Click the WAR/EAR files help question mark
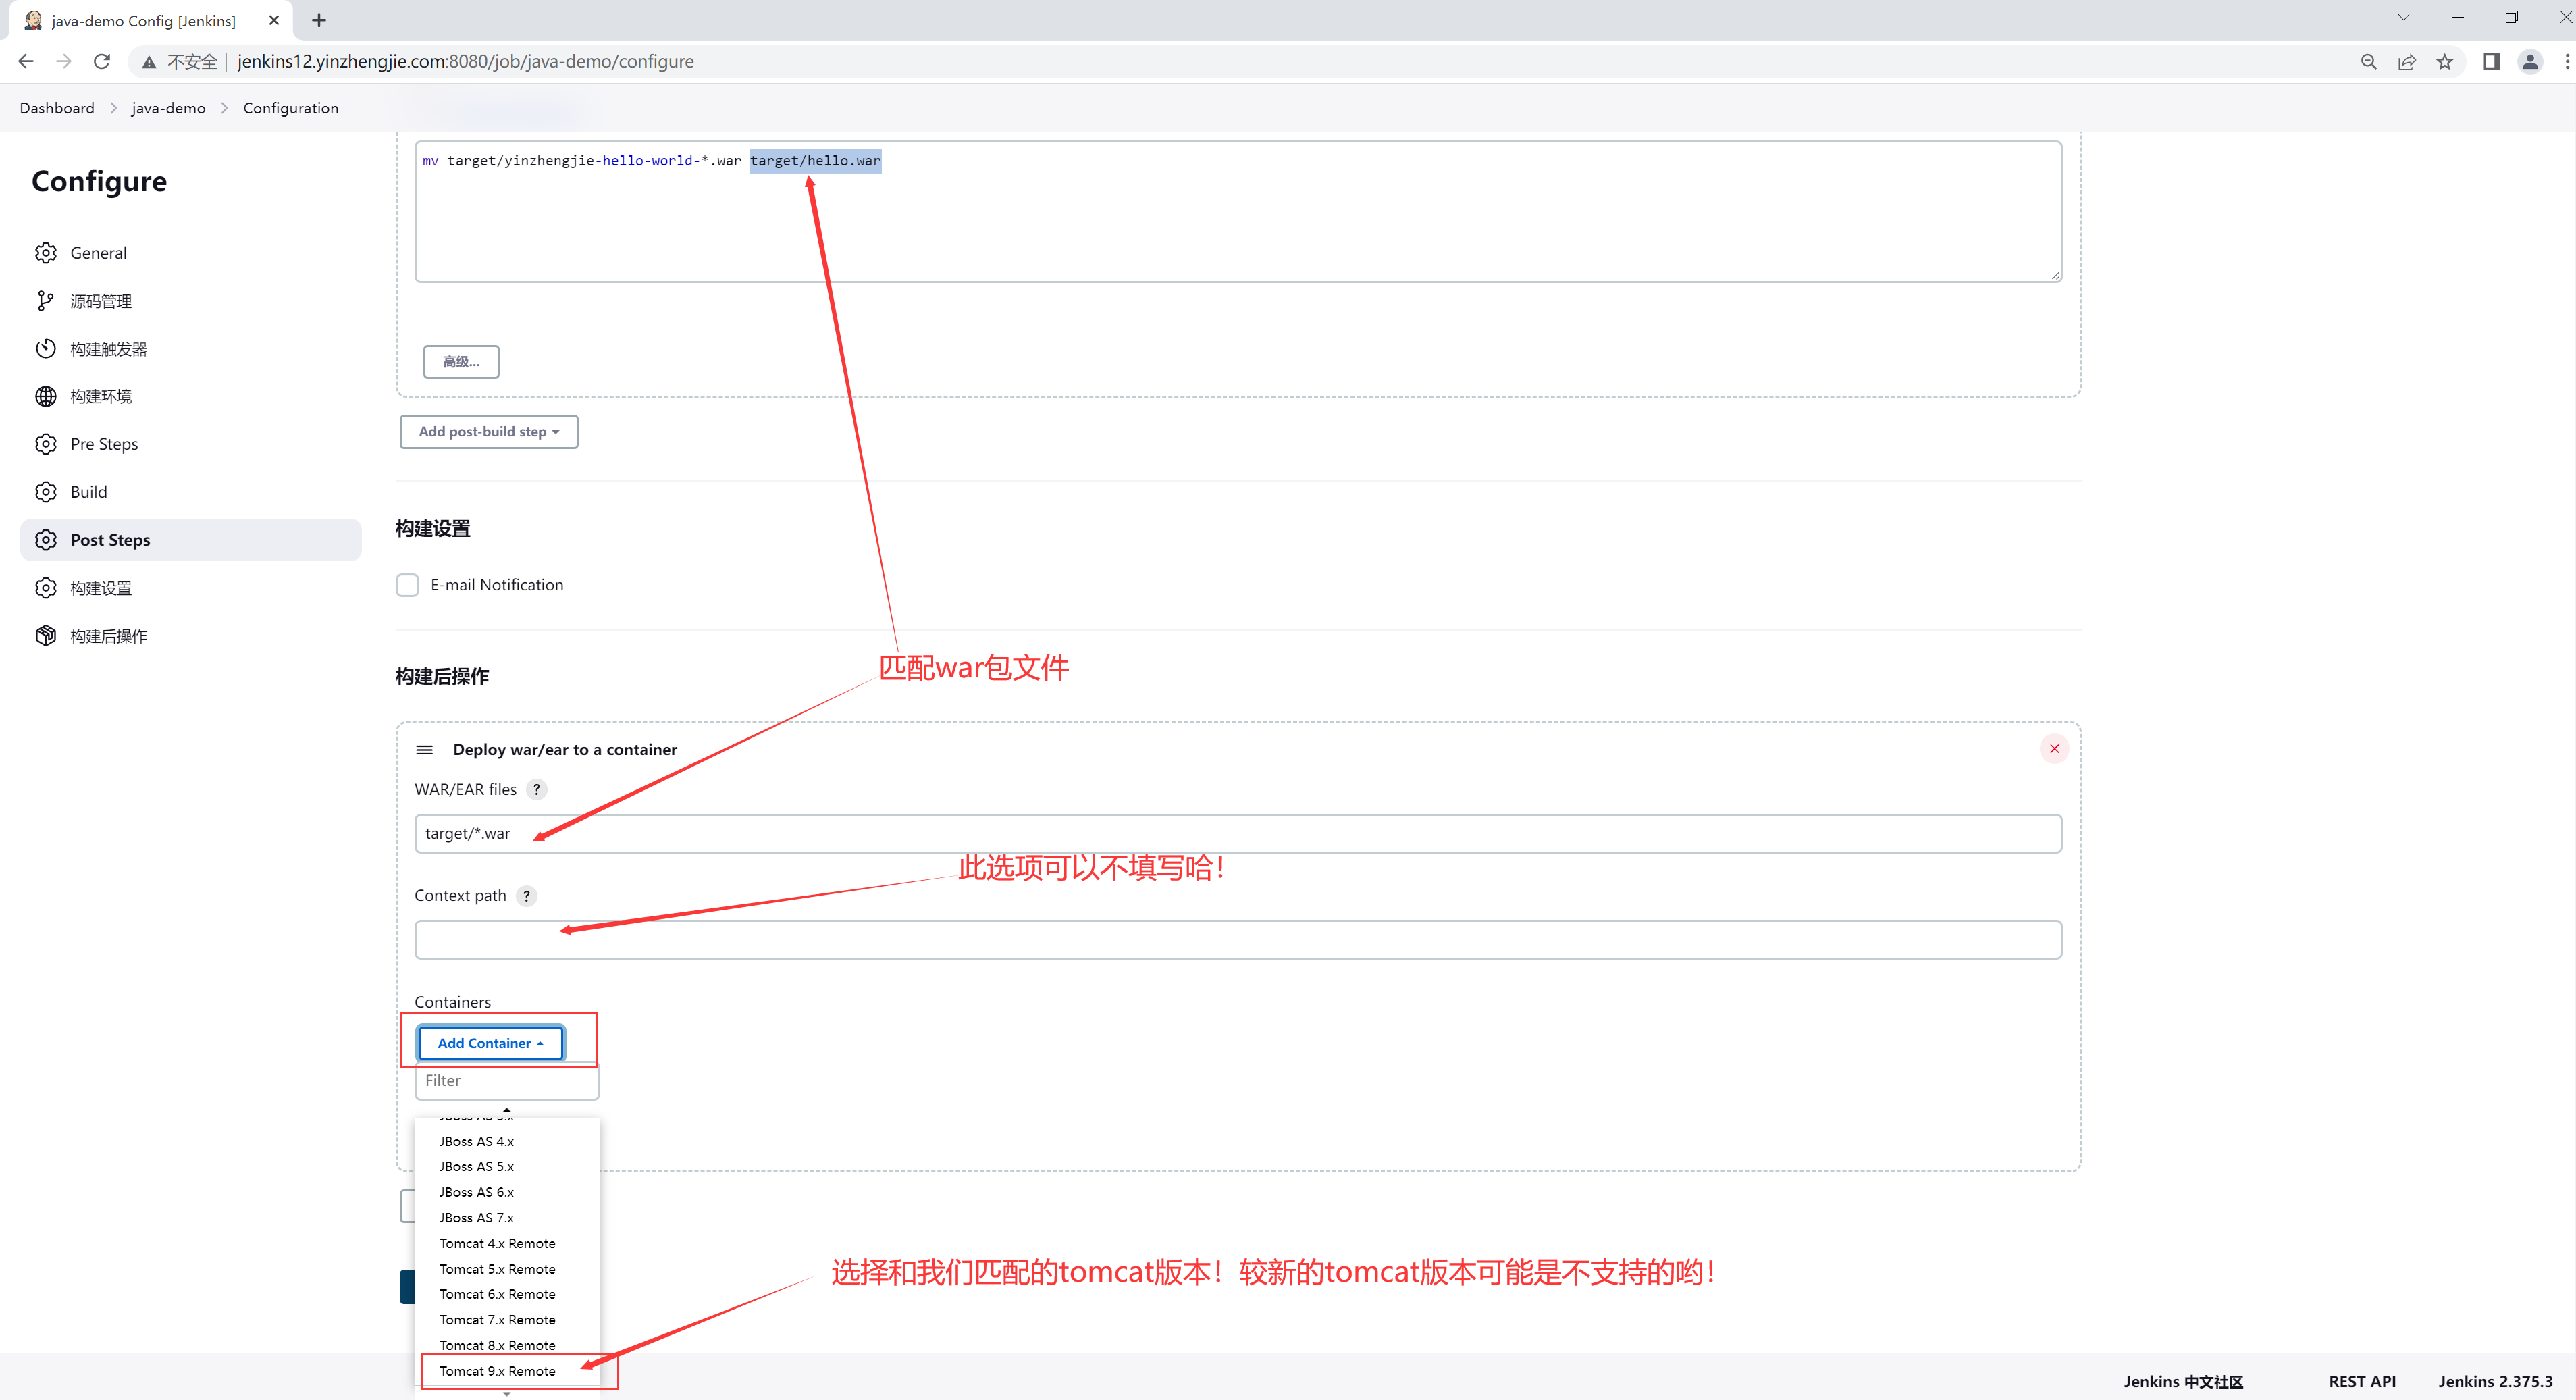Image resolution: width=2576 pixels, height=1400 pixels. point(537,790)
